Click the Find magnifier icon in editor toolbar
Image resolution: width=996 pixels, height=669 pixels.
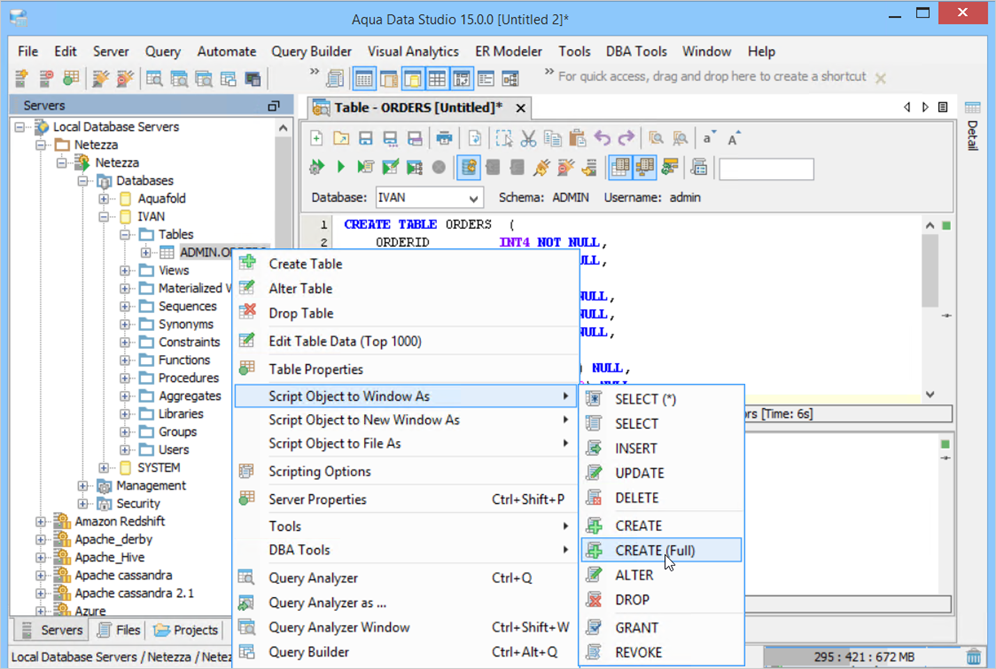point(656,138)
